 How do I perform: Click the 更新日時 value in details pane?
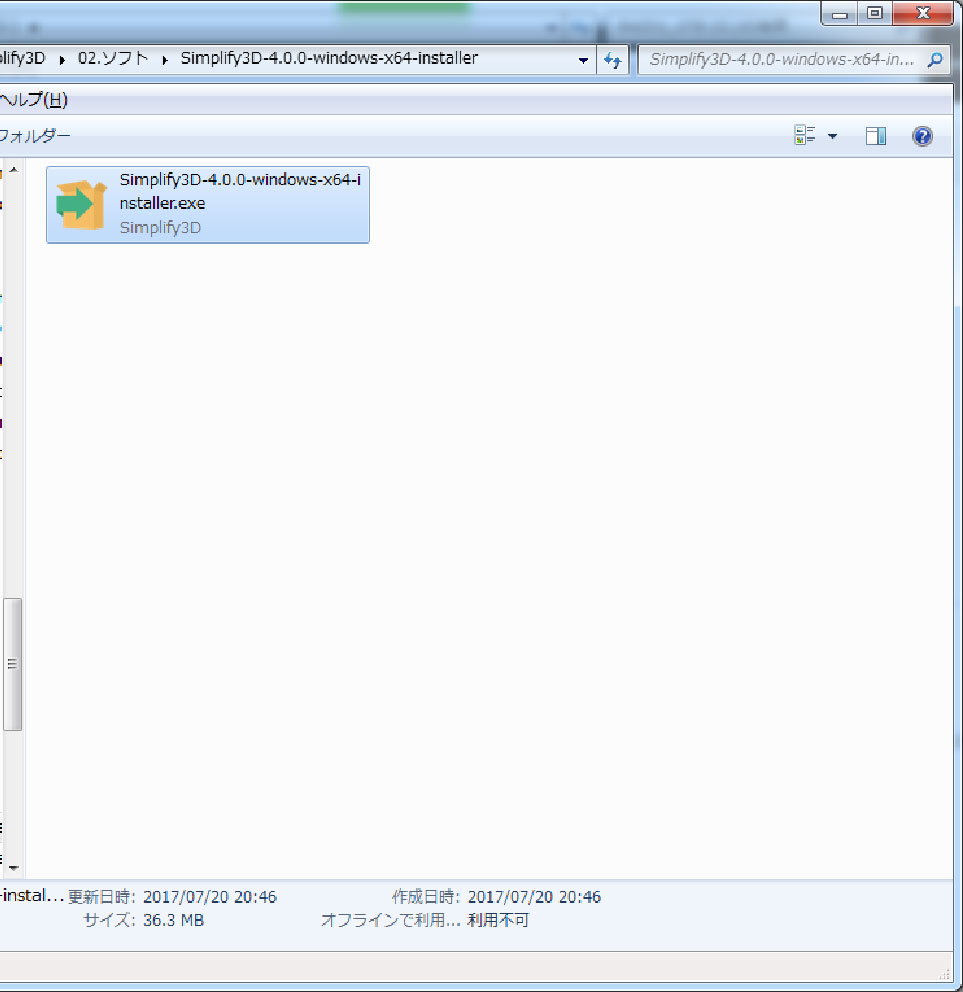pos(209,897)
